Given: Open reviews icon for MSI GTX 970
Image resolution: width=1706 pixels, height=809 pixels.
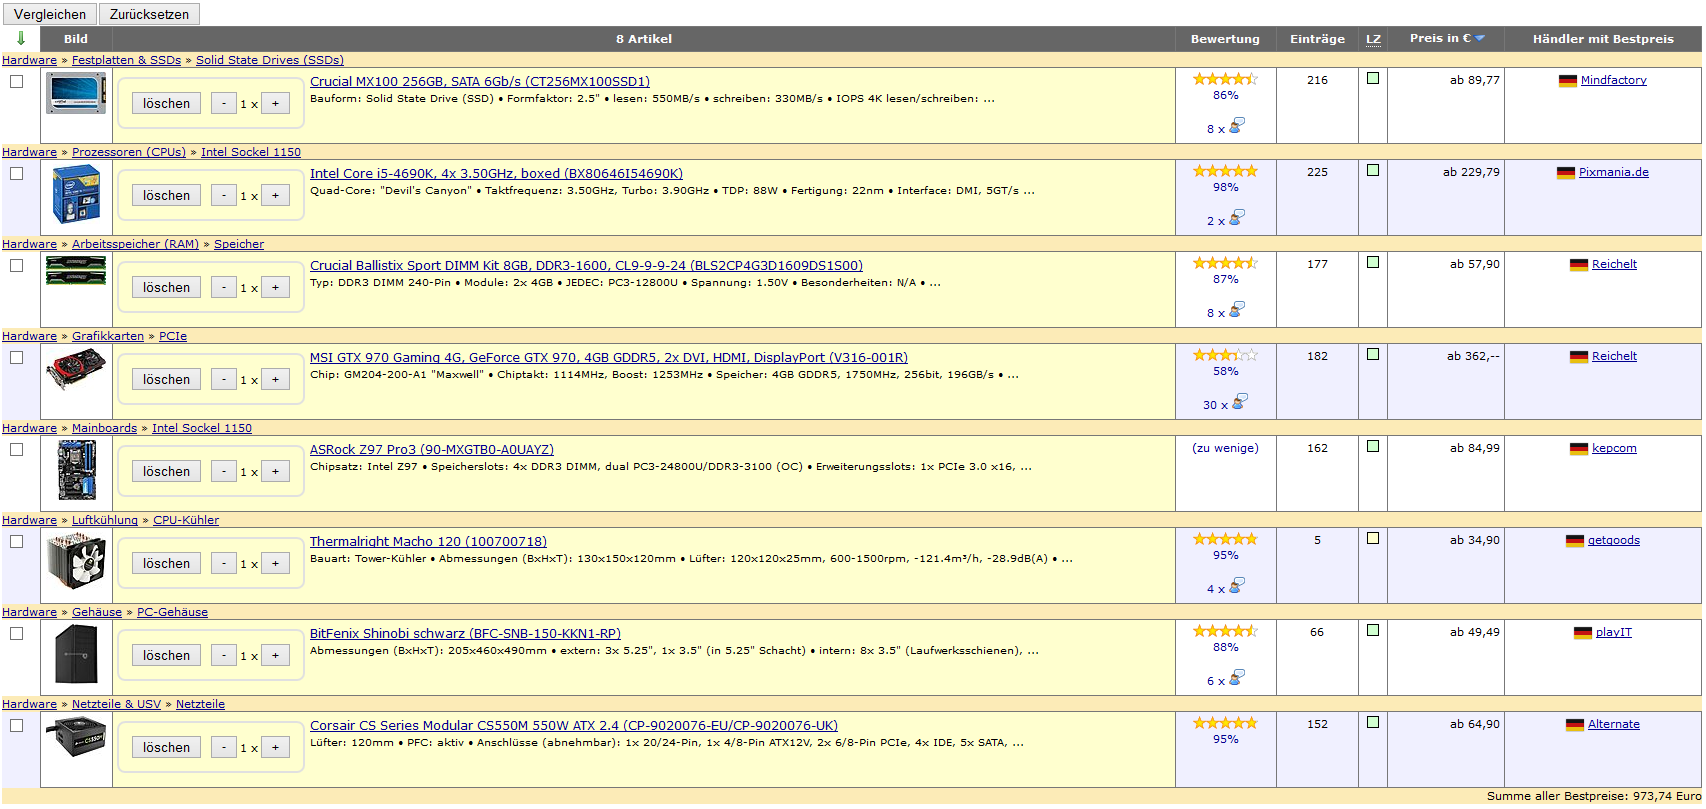Looking at the screenshot, I should [x=1240, y=402].
